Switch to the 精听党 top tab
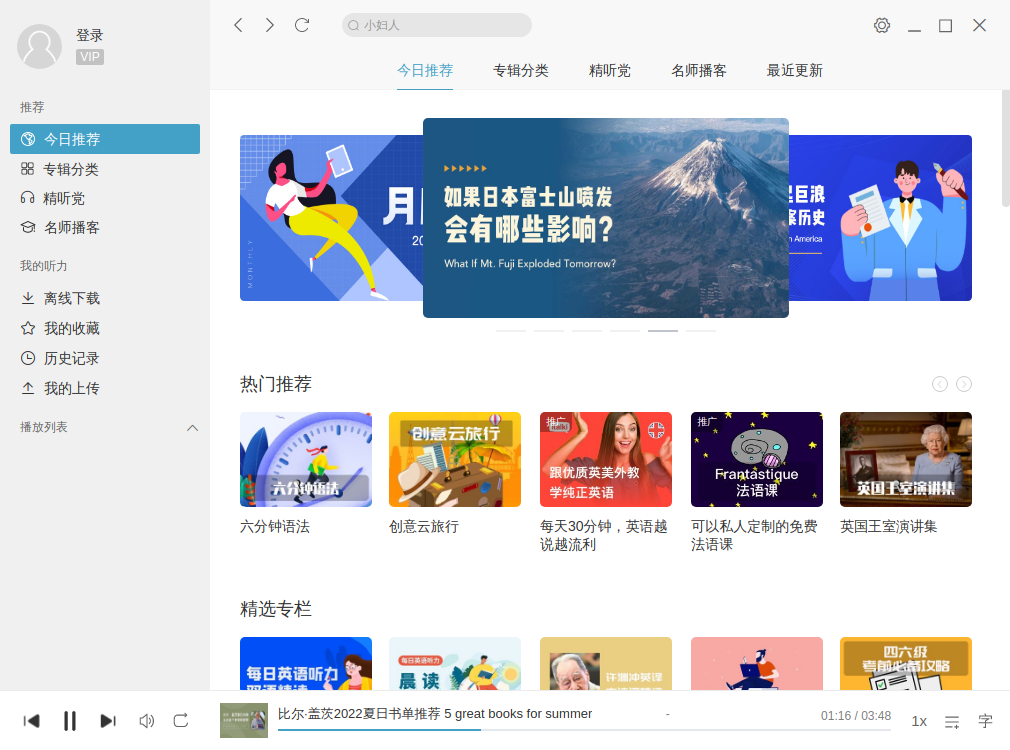 point(609,70)
